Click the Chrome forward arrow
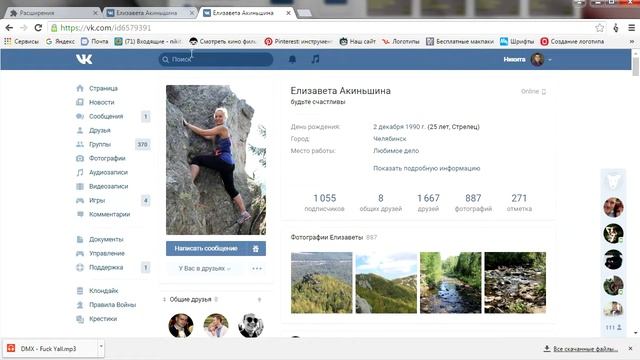 [24, 28]
